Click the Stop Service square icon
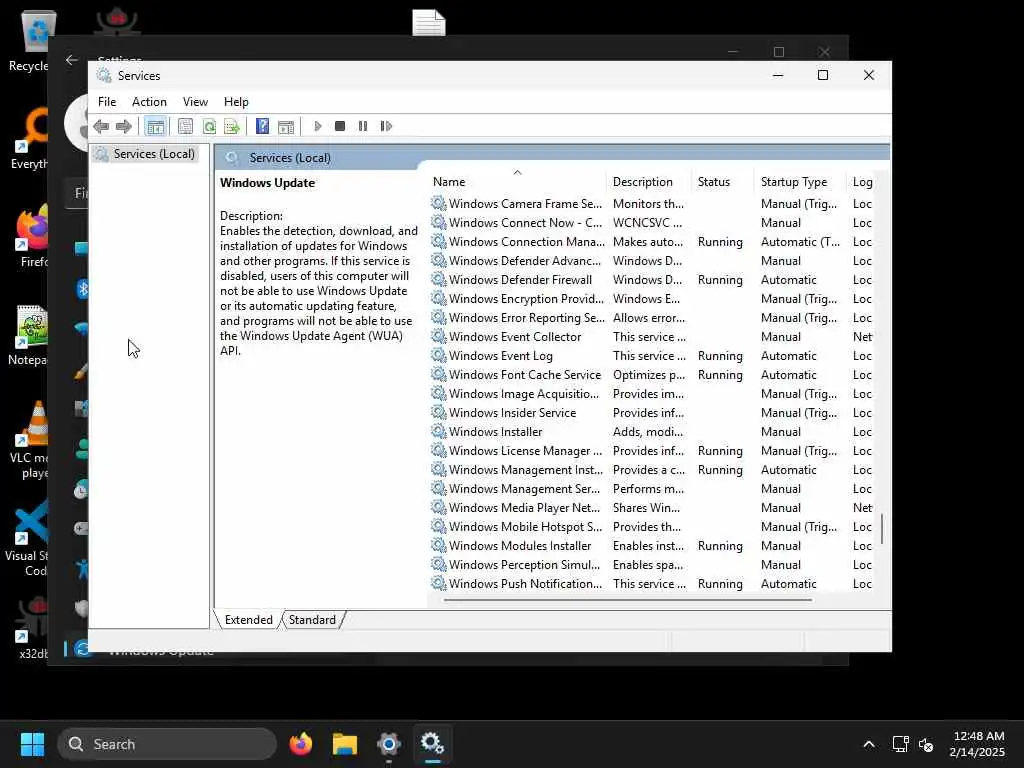Viewport: 1024px width, 768px height. pos(340,126)
